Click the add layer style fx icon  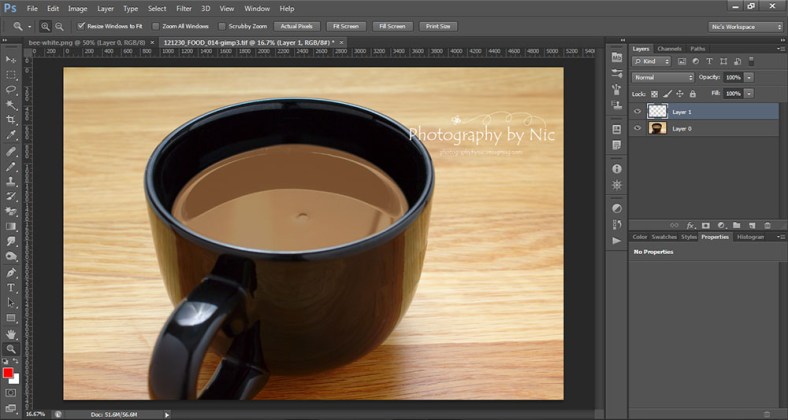pos(690,225)
